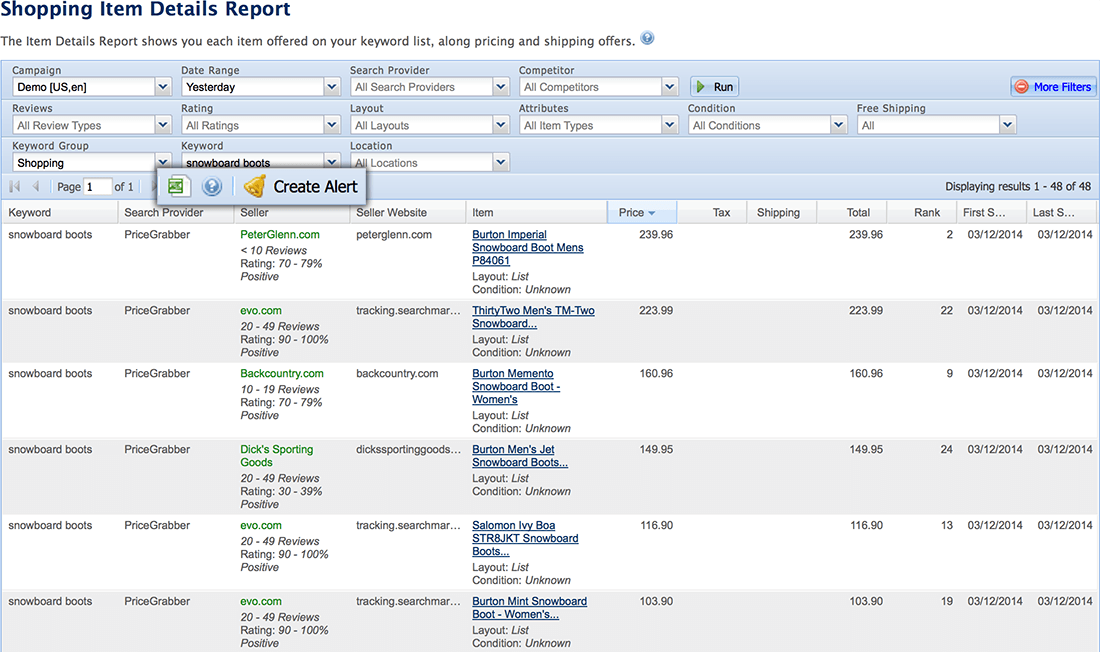Image resolution: width=1100 pixels, height=652 pixels.
Task: Click the Page number input field
Action: pyautogui.click(x=98, y=187)
